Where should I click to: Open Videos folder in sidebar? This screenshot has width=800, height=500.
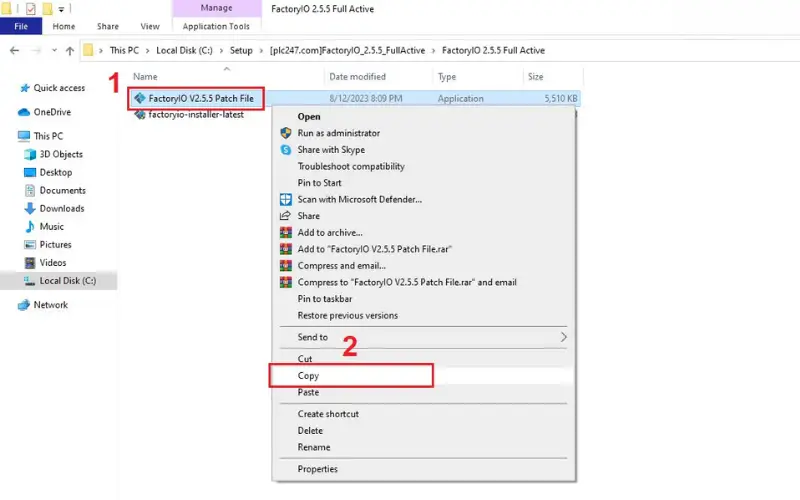(53, 263)
